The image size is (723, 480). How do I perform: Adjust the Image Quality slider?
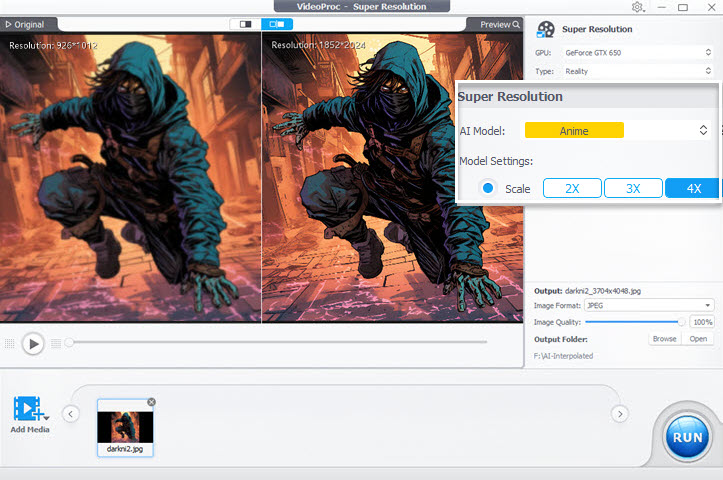(x=634, y=322)
